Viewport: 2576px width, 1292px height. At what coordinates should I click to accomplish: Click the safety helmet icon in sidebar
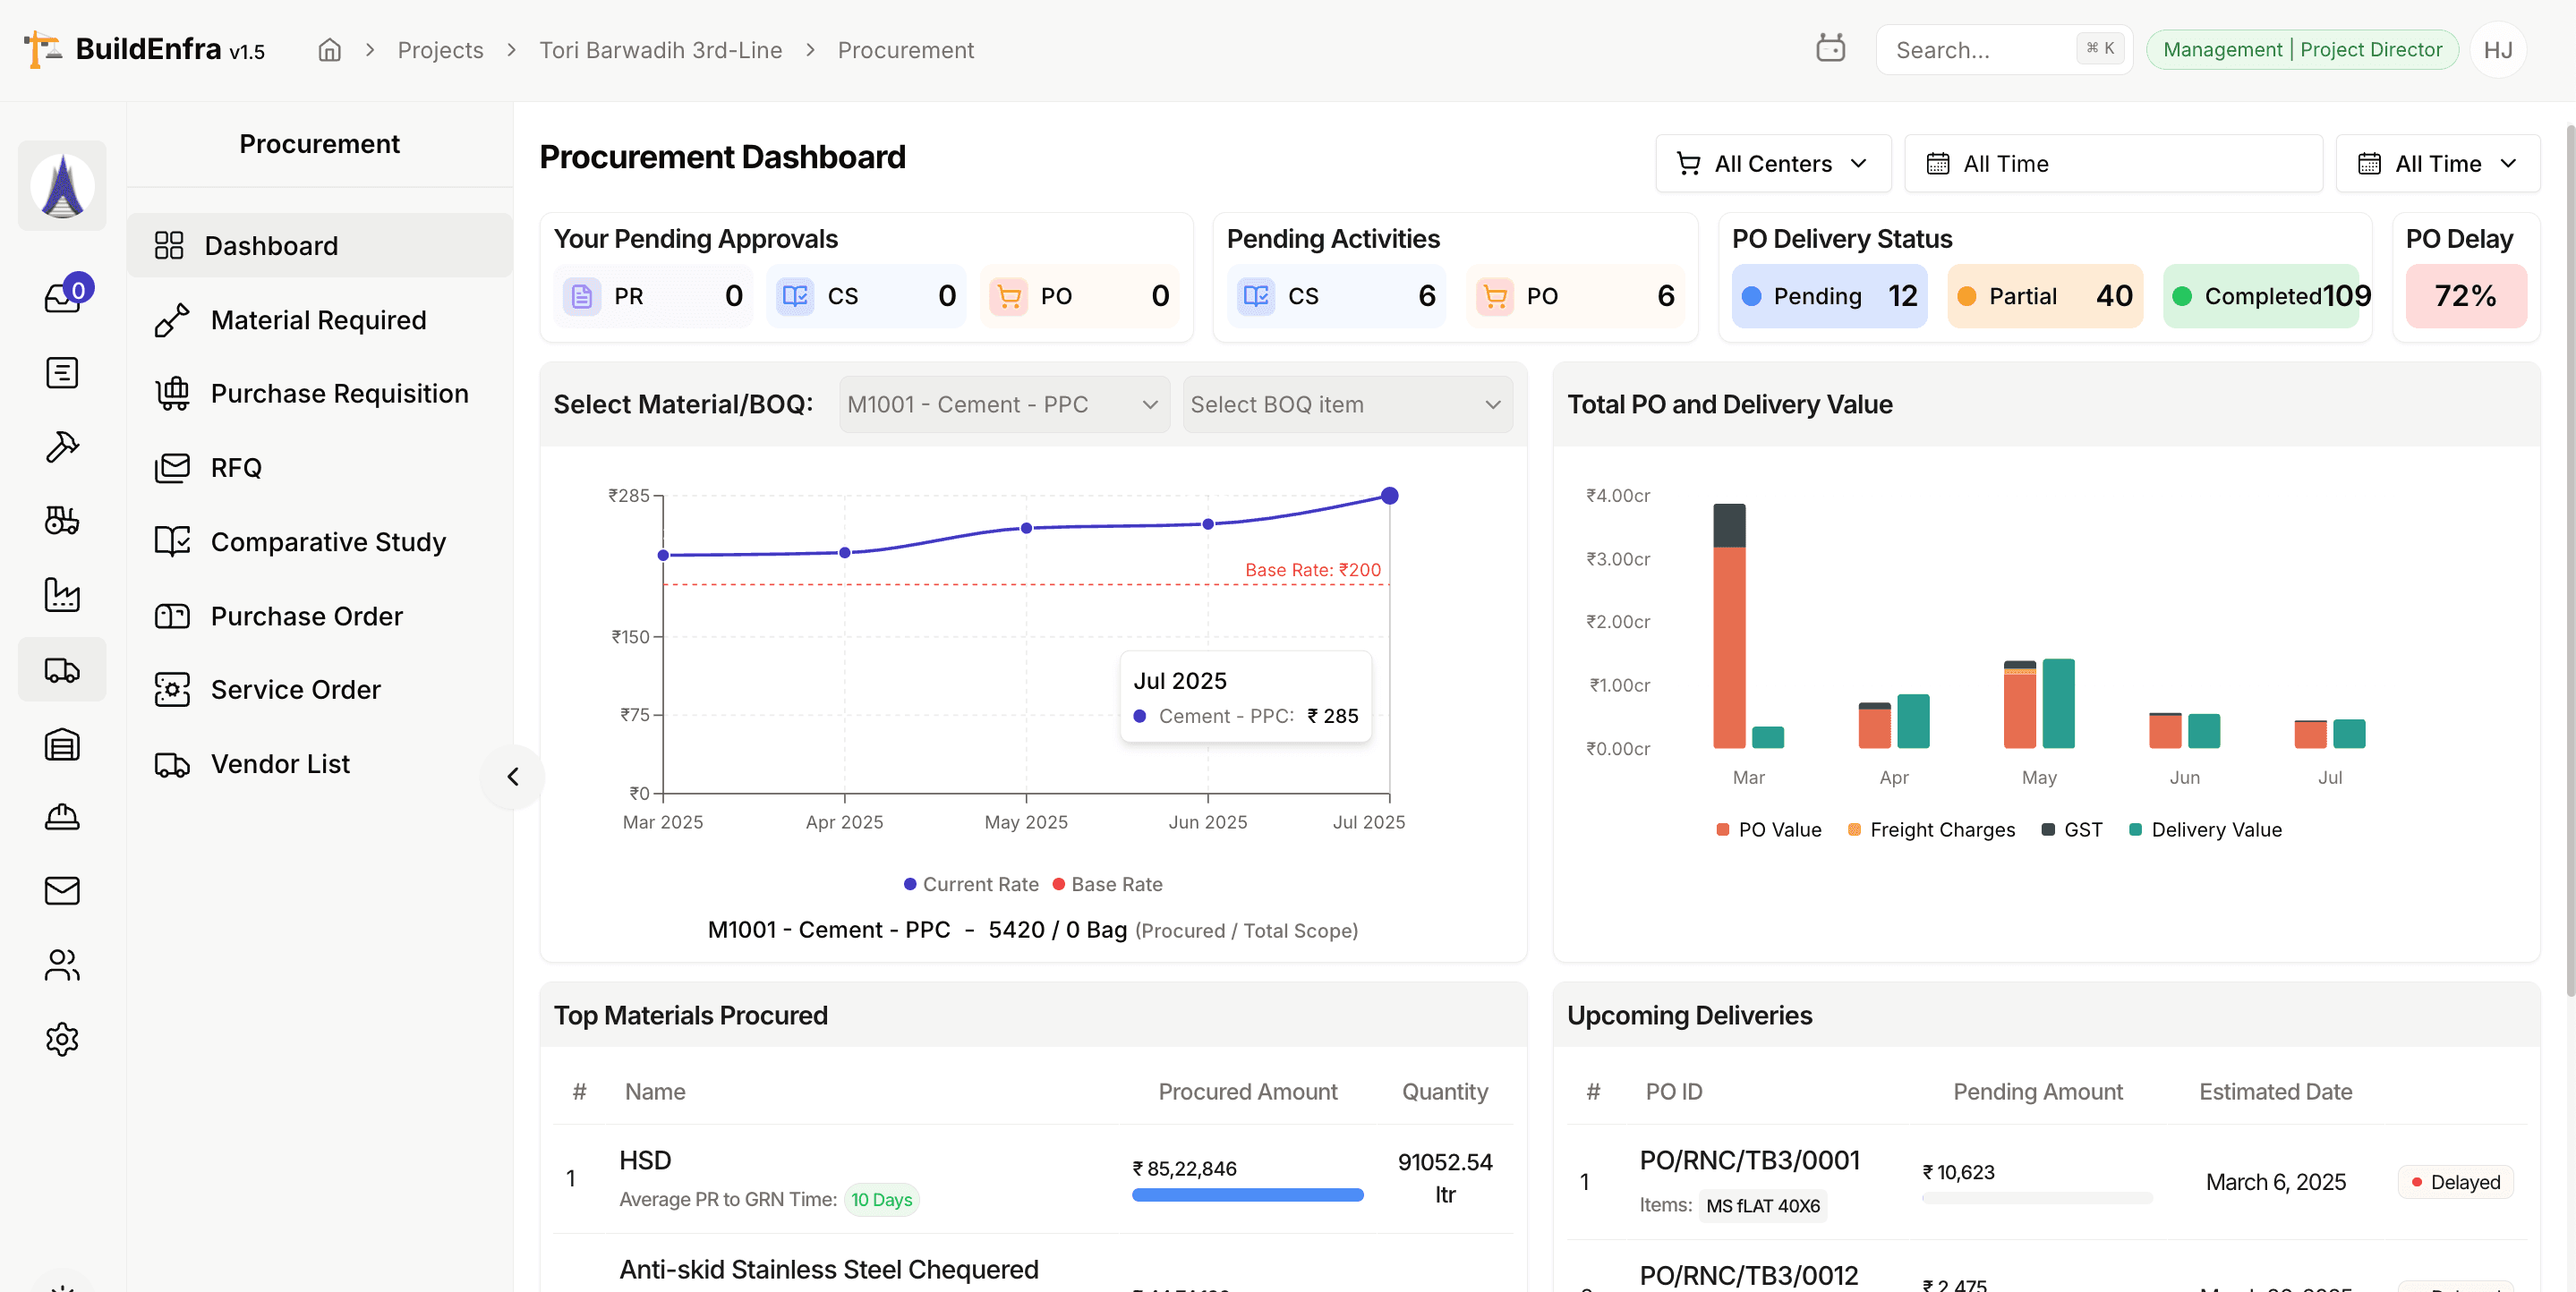coord(62,817)
